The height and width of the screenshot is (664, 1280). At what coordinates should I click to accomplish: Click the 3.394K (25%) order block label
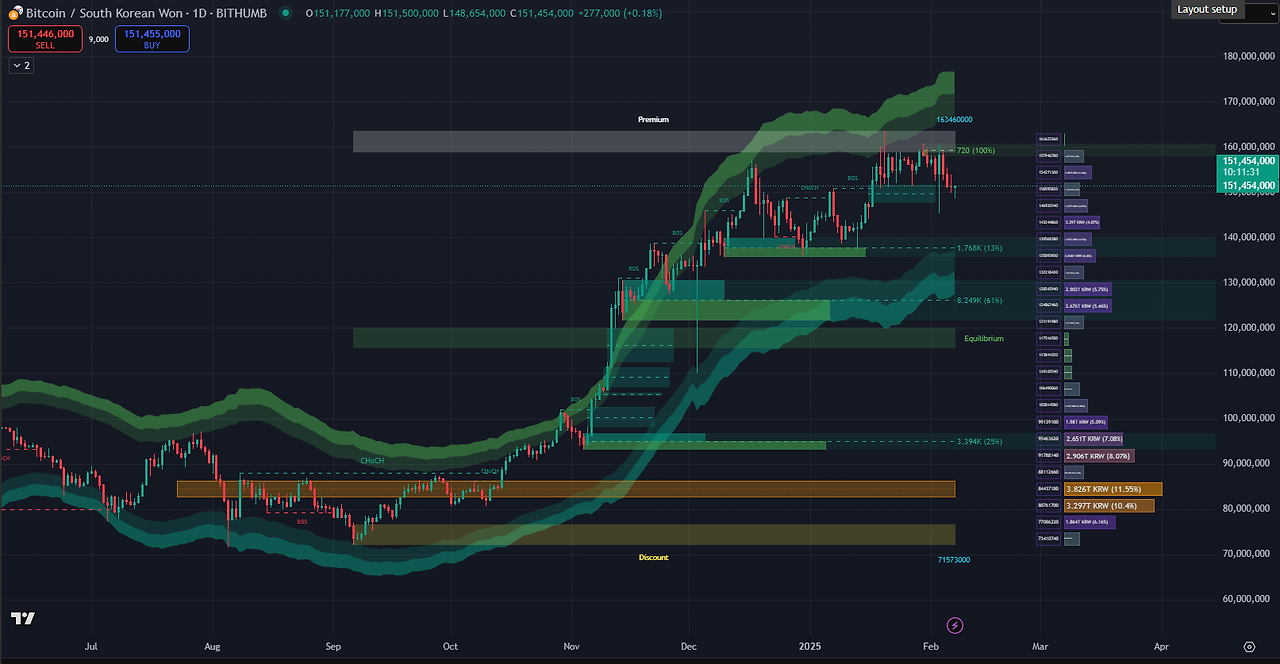(979, 442)
